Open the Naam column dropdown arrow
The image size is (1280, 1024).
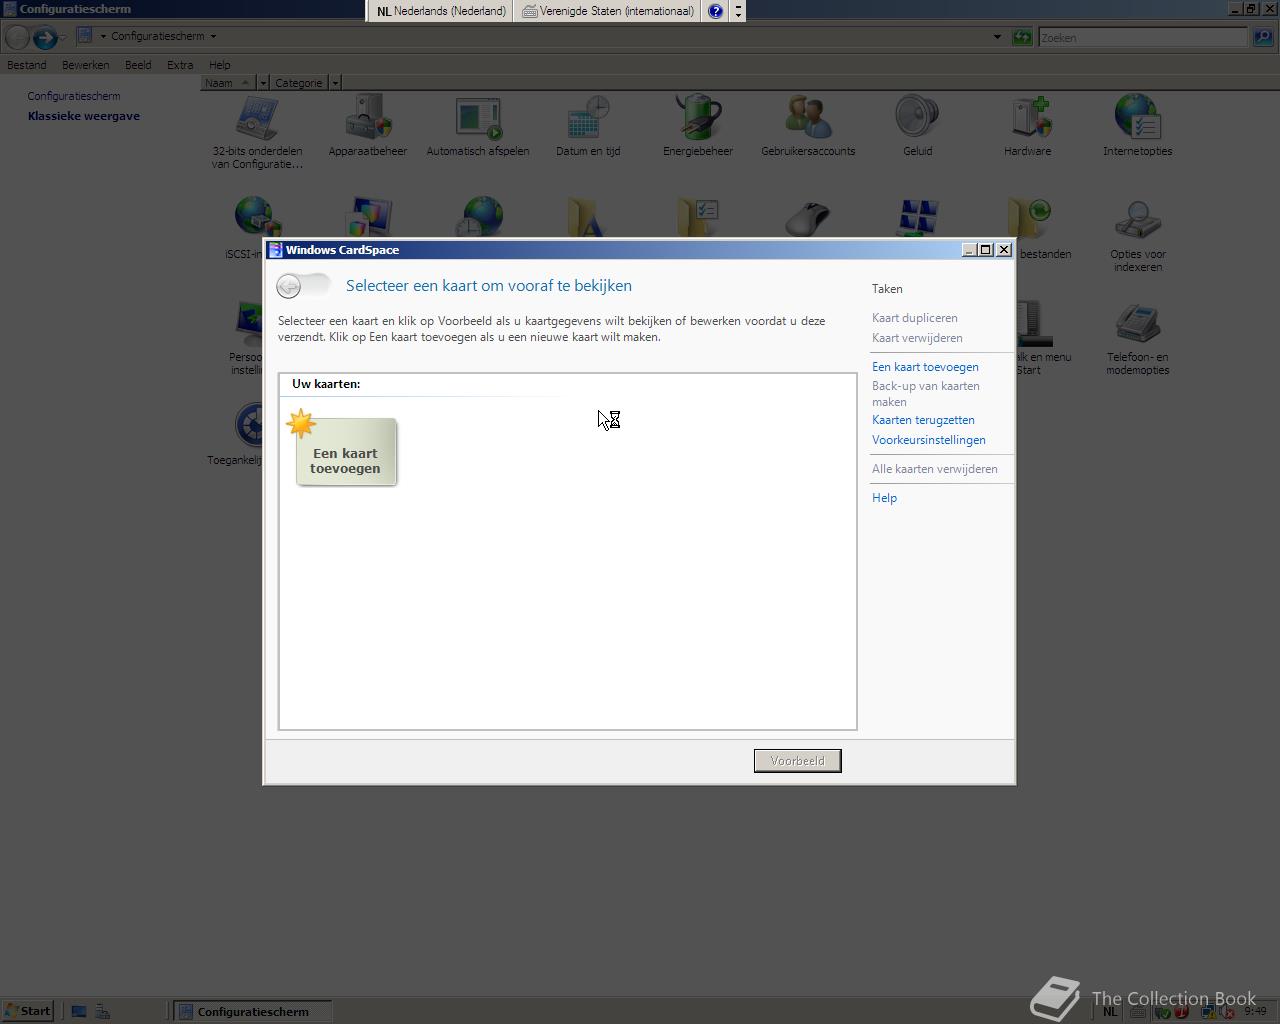click(x=263, y=83)
